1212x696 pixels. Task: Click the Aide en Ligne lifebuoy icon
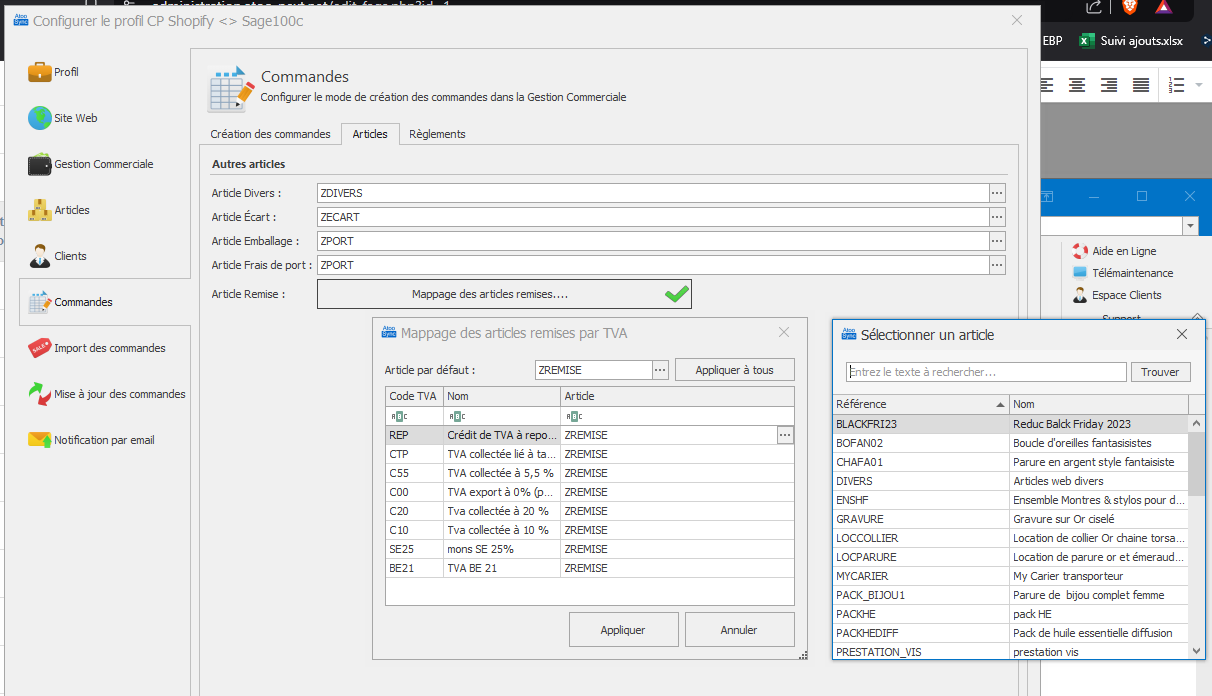(1079, 251)
